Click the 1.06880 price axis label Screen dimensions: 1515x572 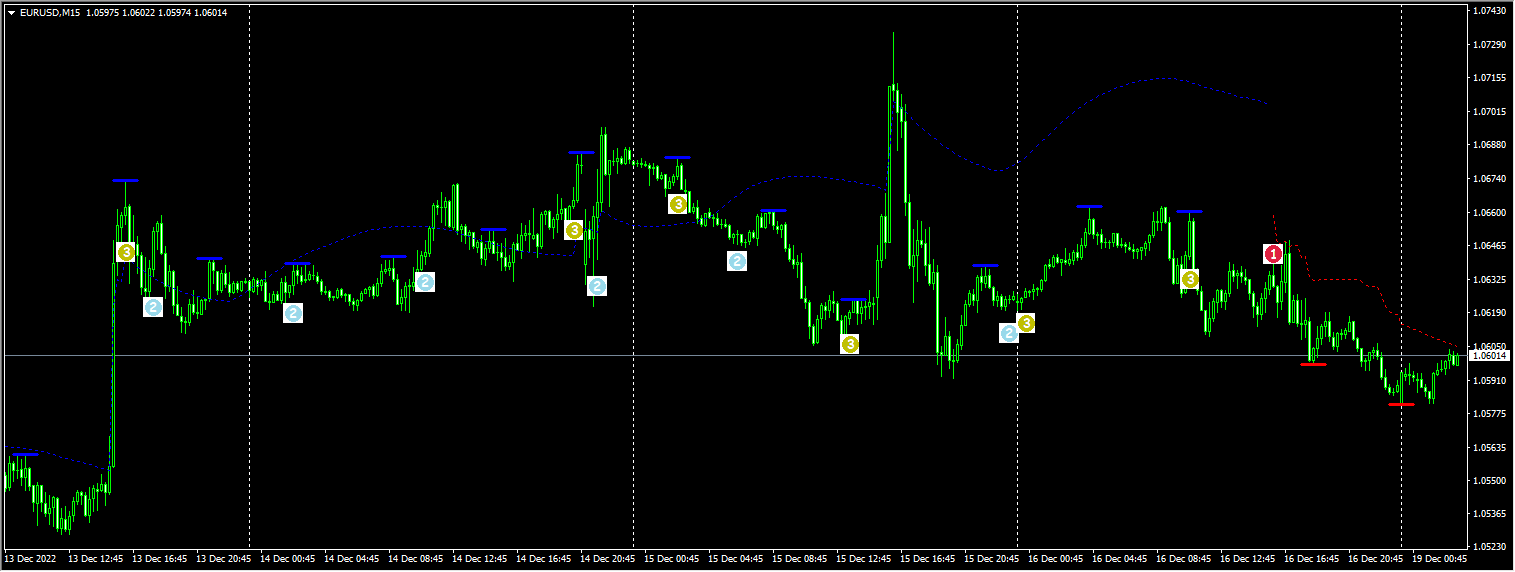point(1489,145)
